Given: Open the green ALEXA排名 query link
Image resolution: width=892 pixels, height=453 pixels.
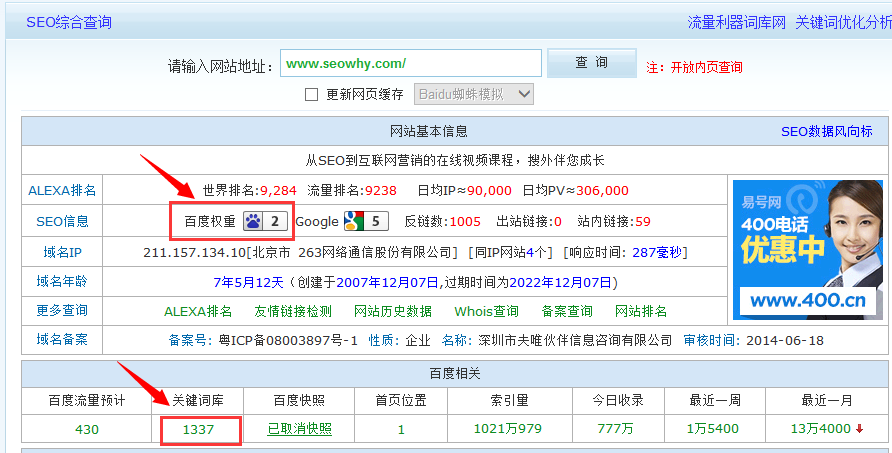Looking at the screenshot, I should [198, 311].
